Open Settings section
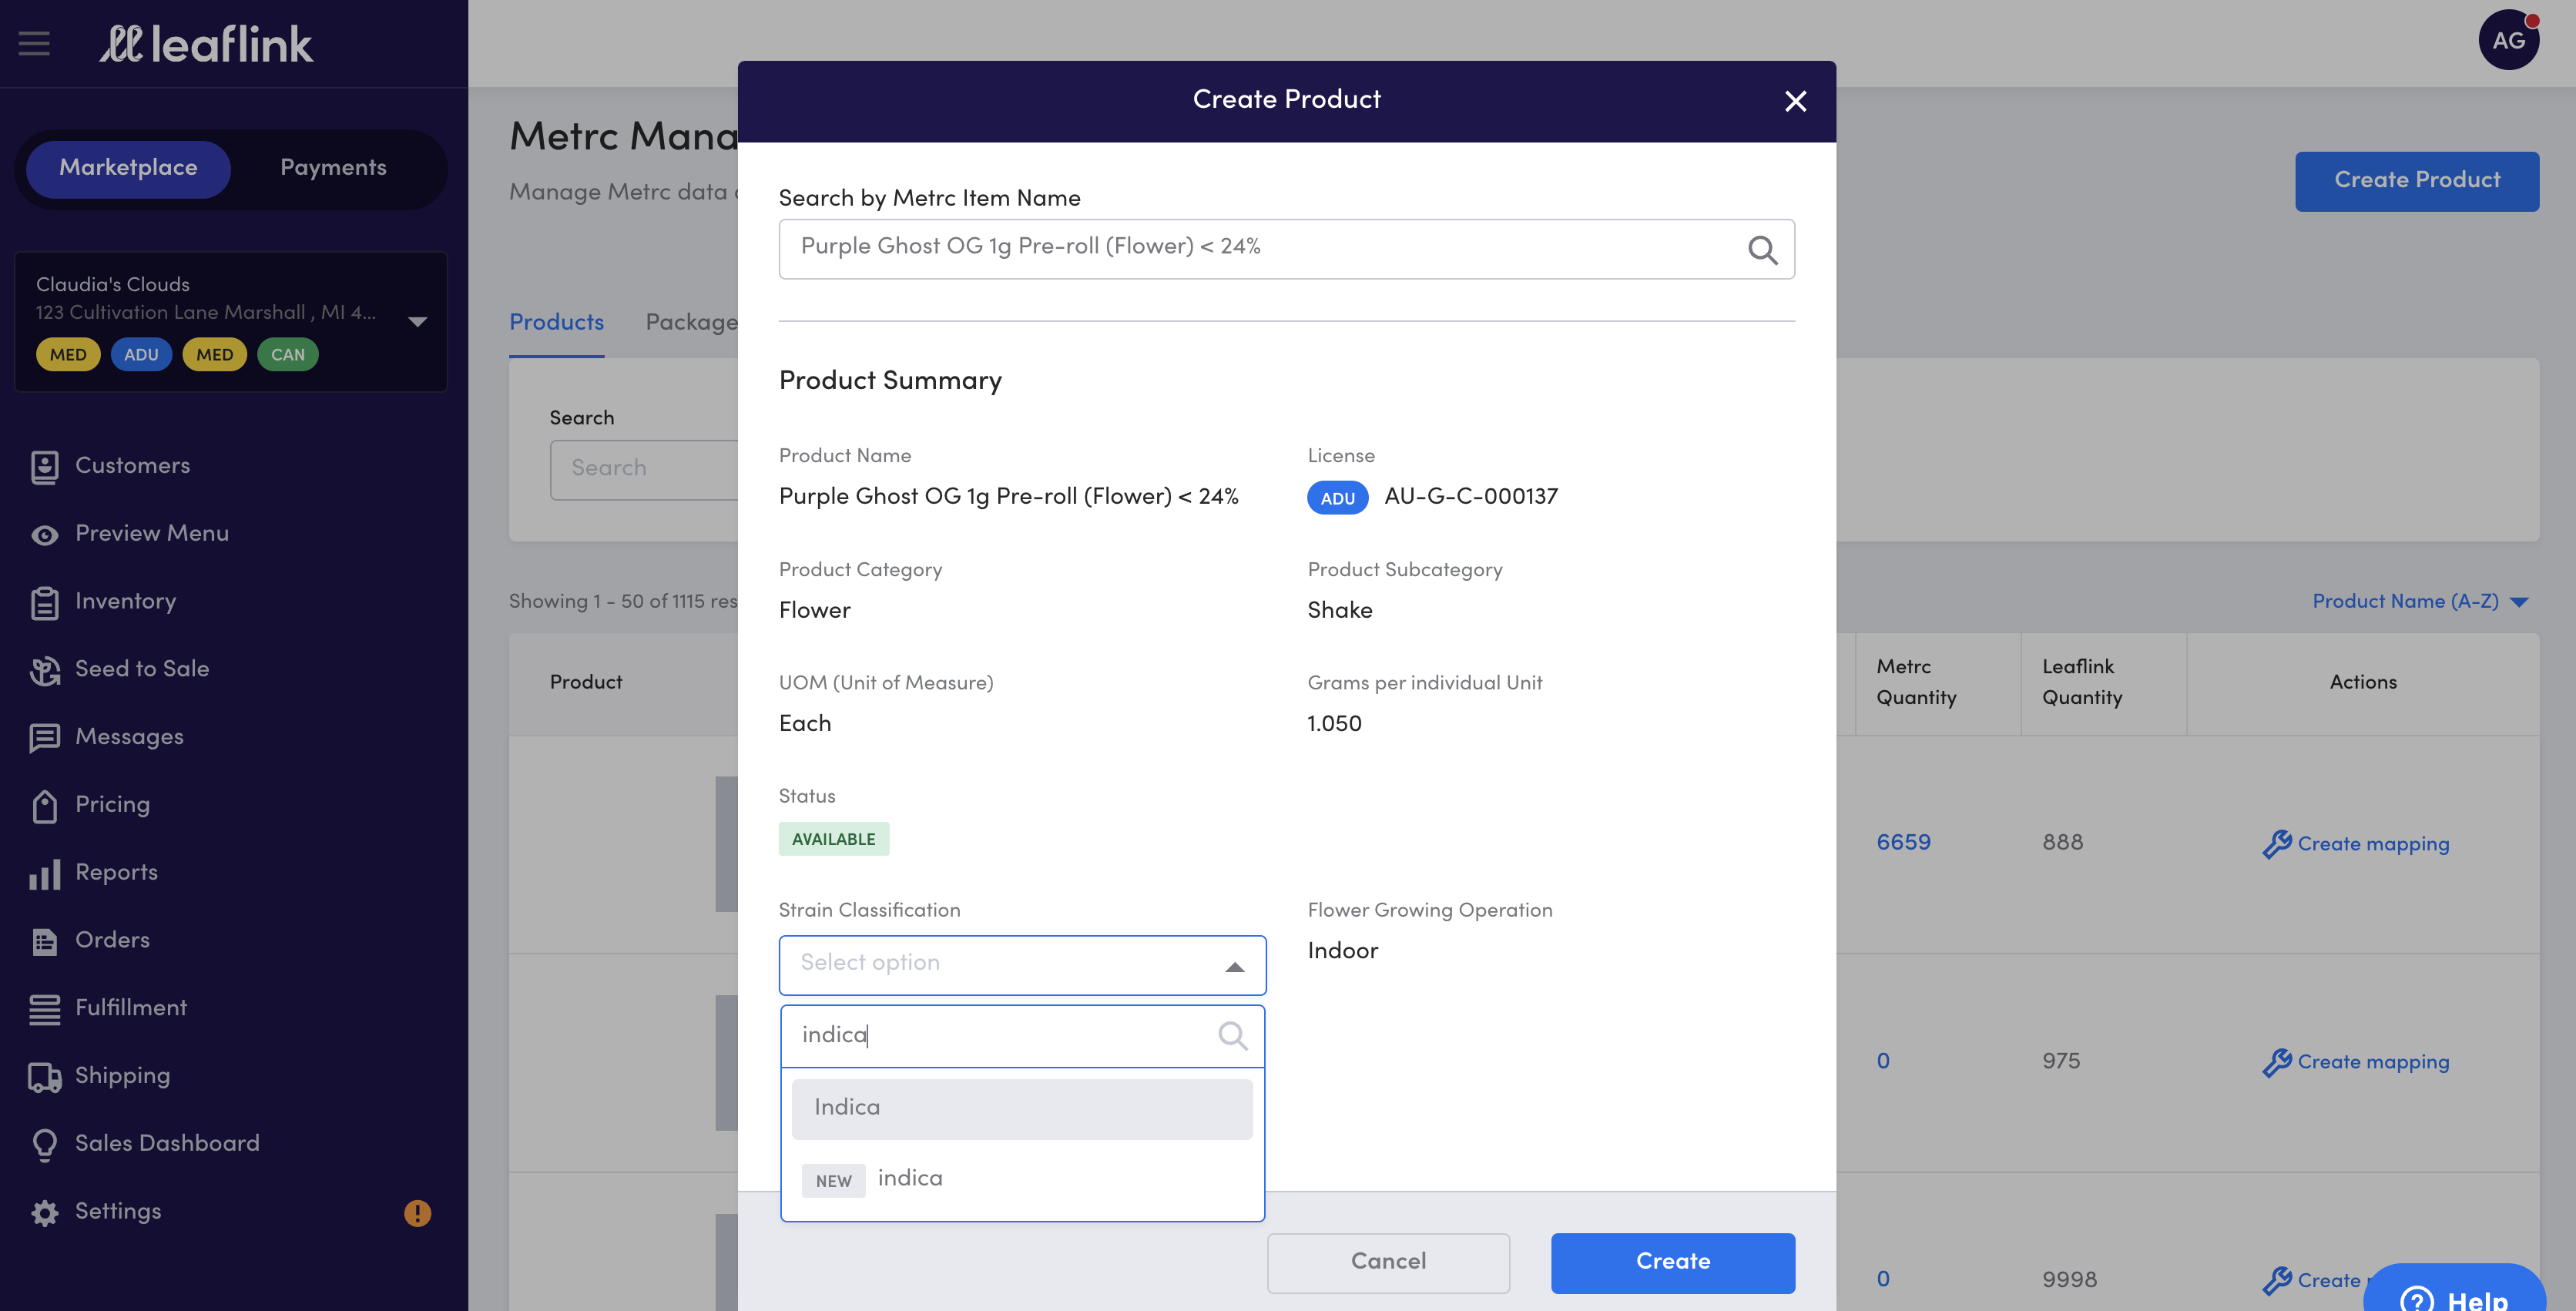The height and width of the screenshot is (1311, 2576). coord(118,1212)
